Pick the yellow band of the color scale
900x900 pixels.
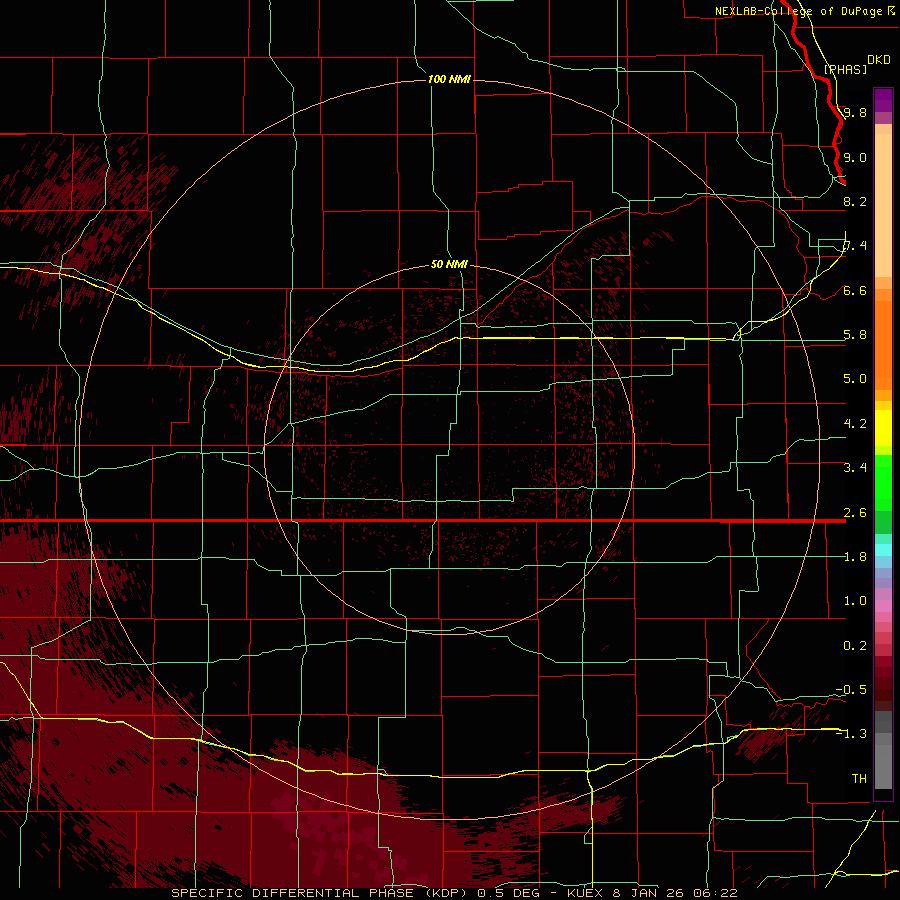coord(883,428)
